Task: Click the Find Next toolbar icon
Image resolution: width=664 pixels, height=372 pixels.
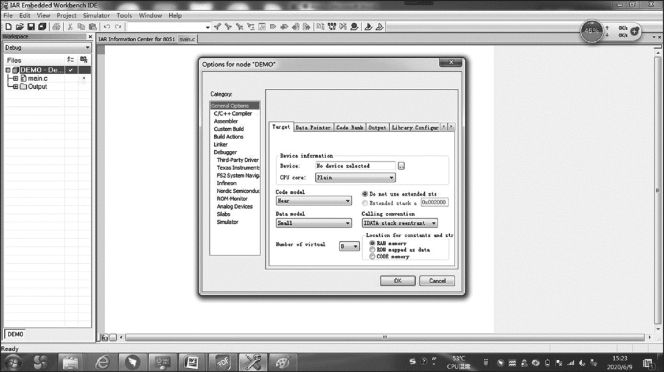Action: click(x=228, y=27)
